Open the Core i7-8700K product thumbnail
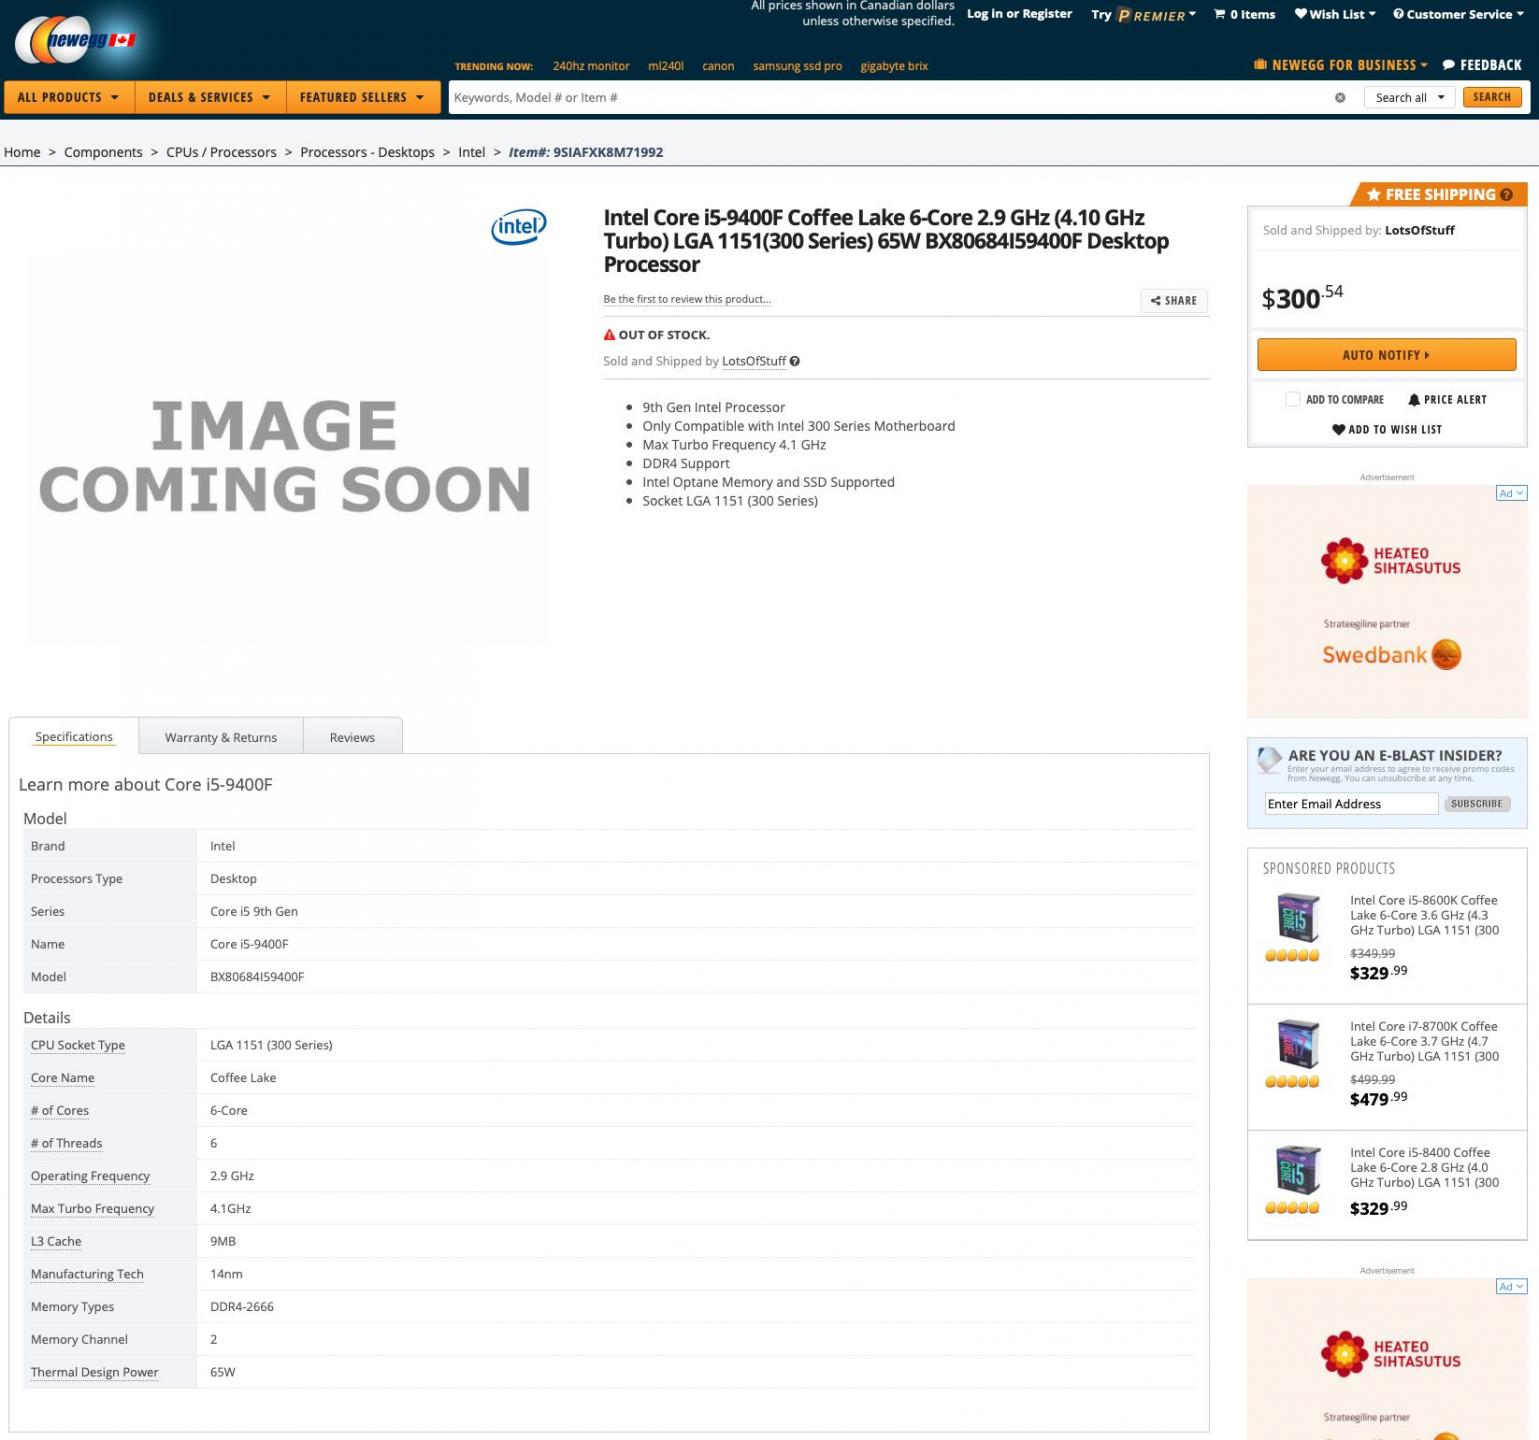 (1298, 1043)
